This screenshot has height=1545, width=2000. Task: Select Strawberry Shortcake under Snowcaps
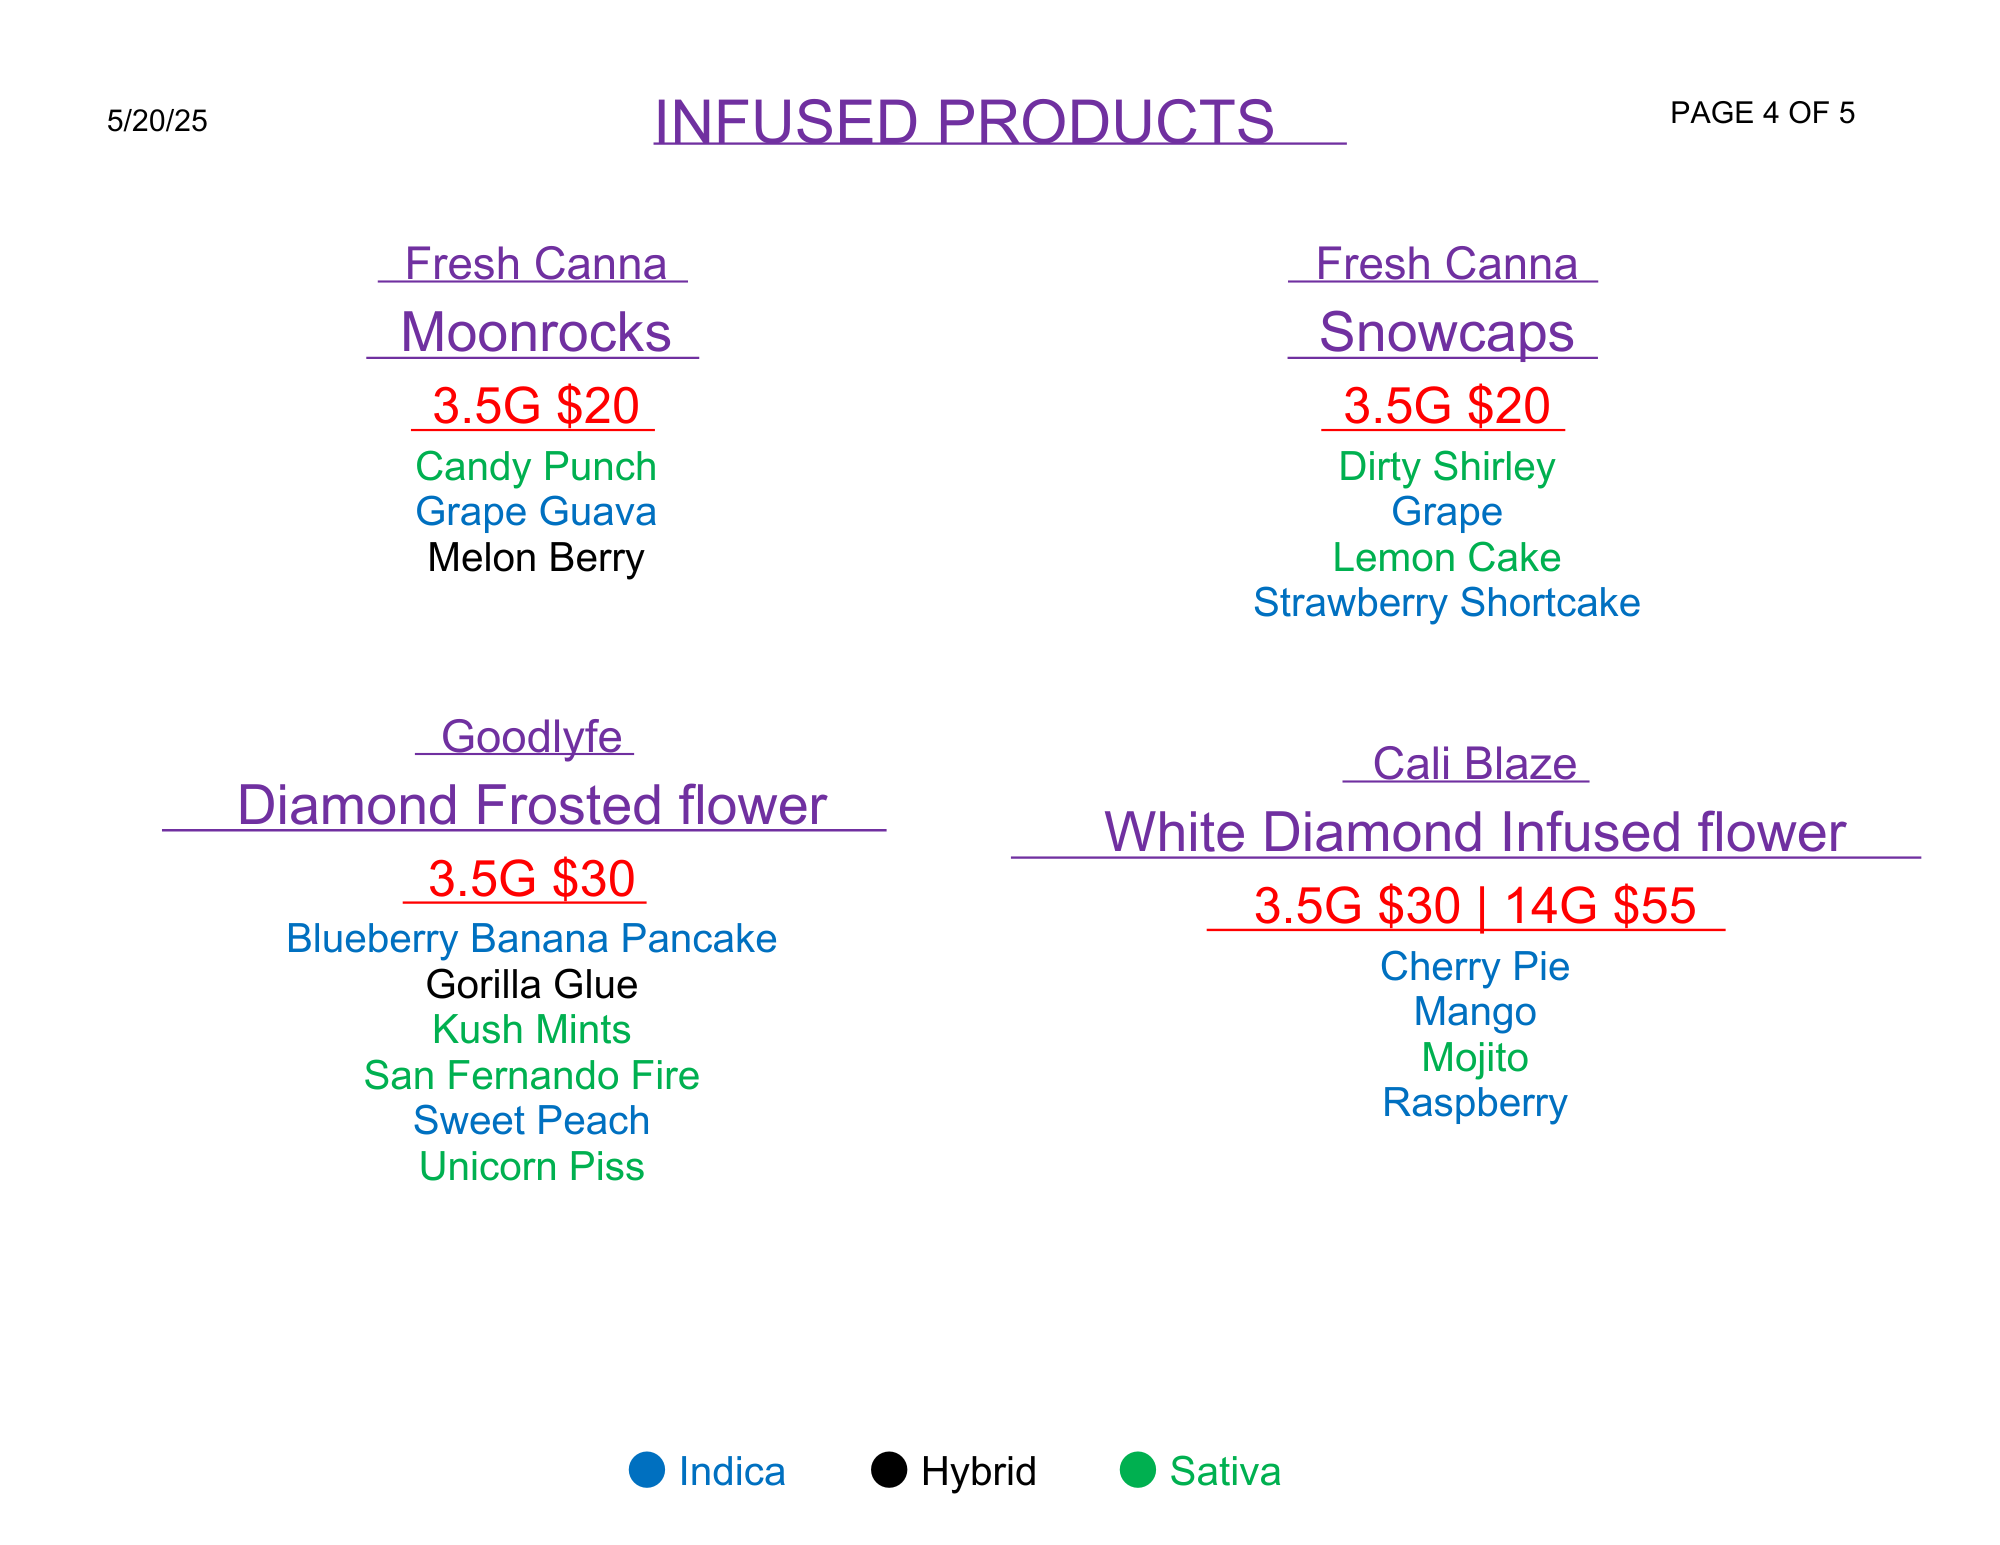(1446, 603)
